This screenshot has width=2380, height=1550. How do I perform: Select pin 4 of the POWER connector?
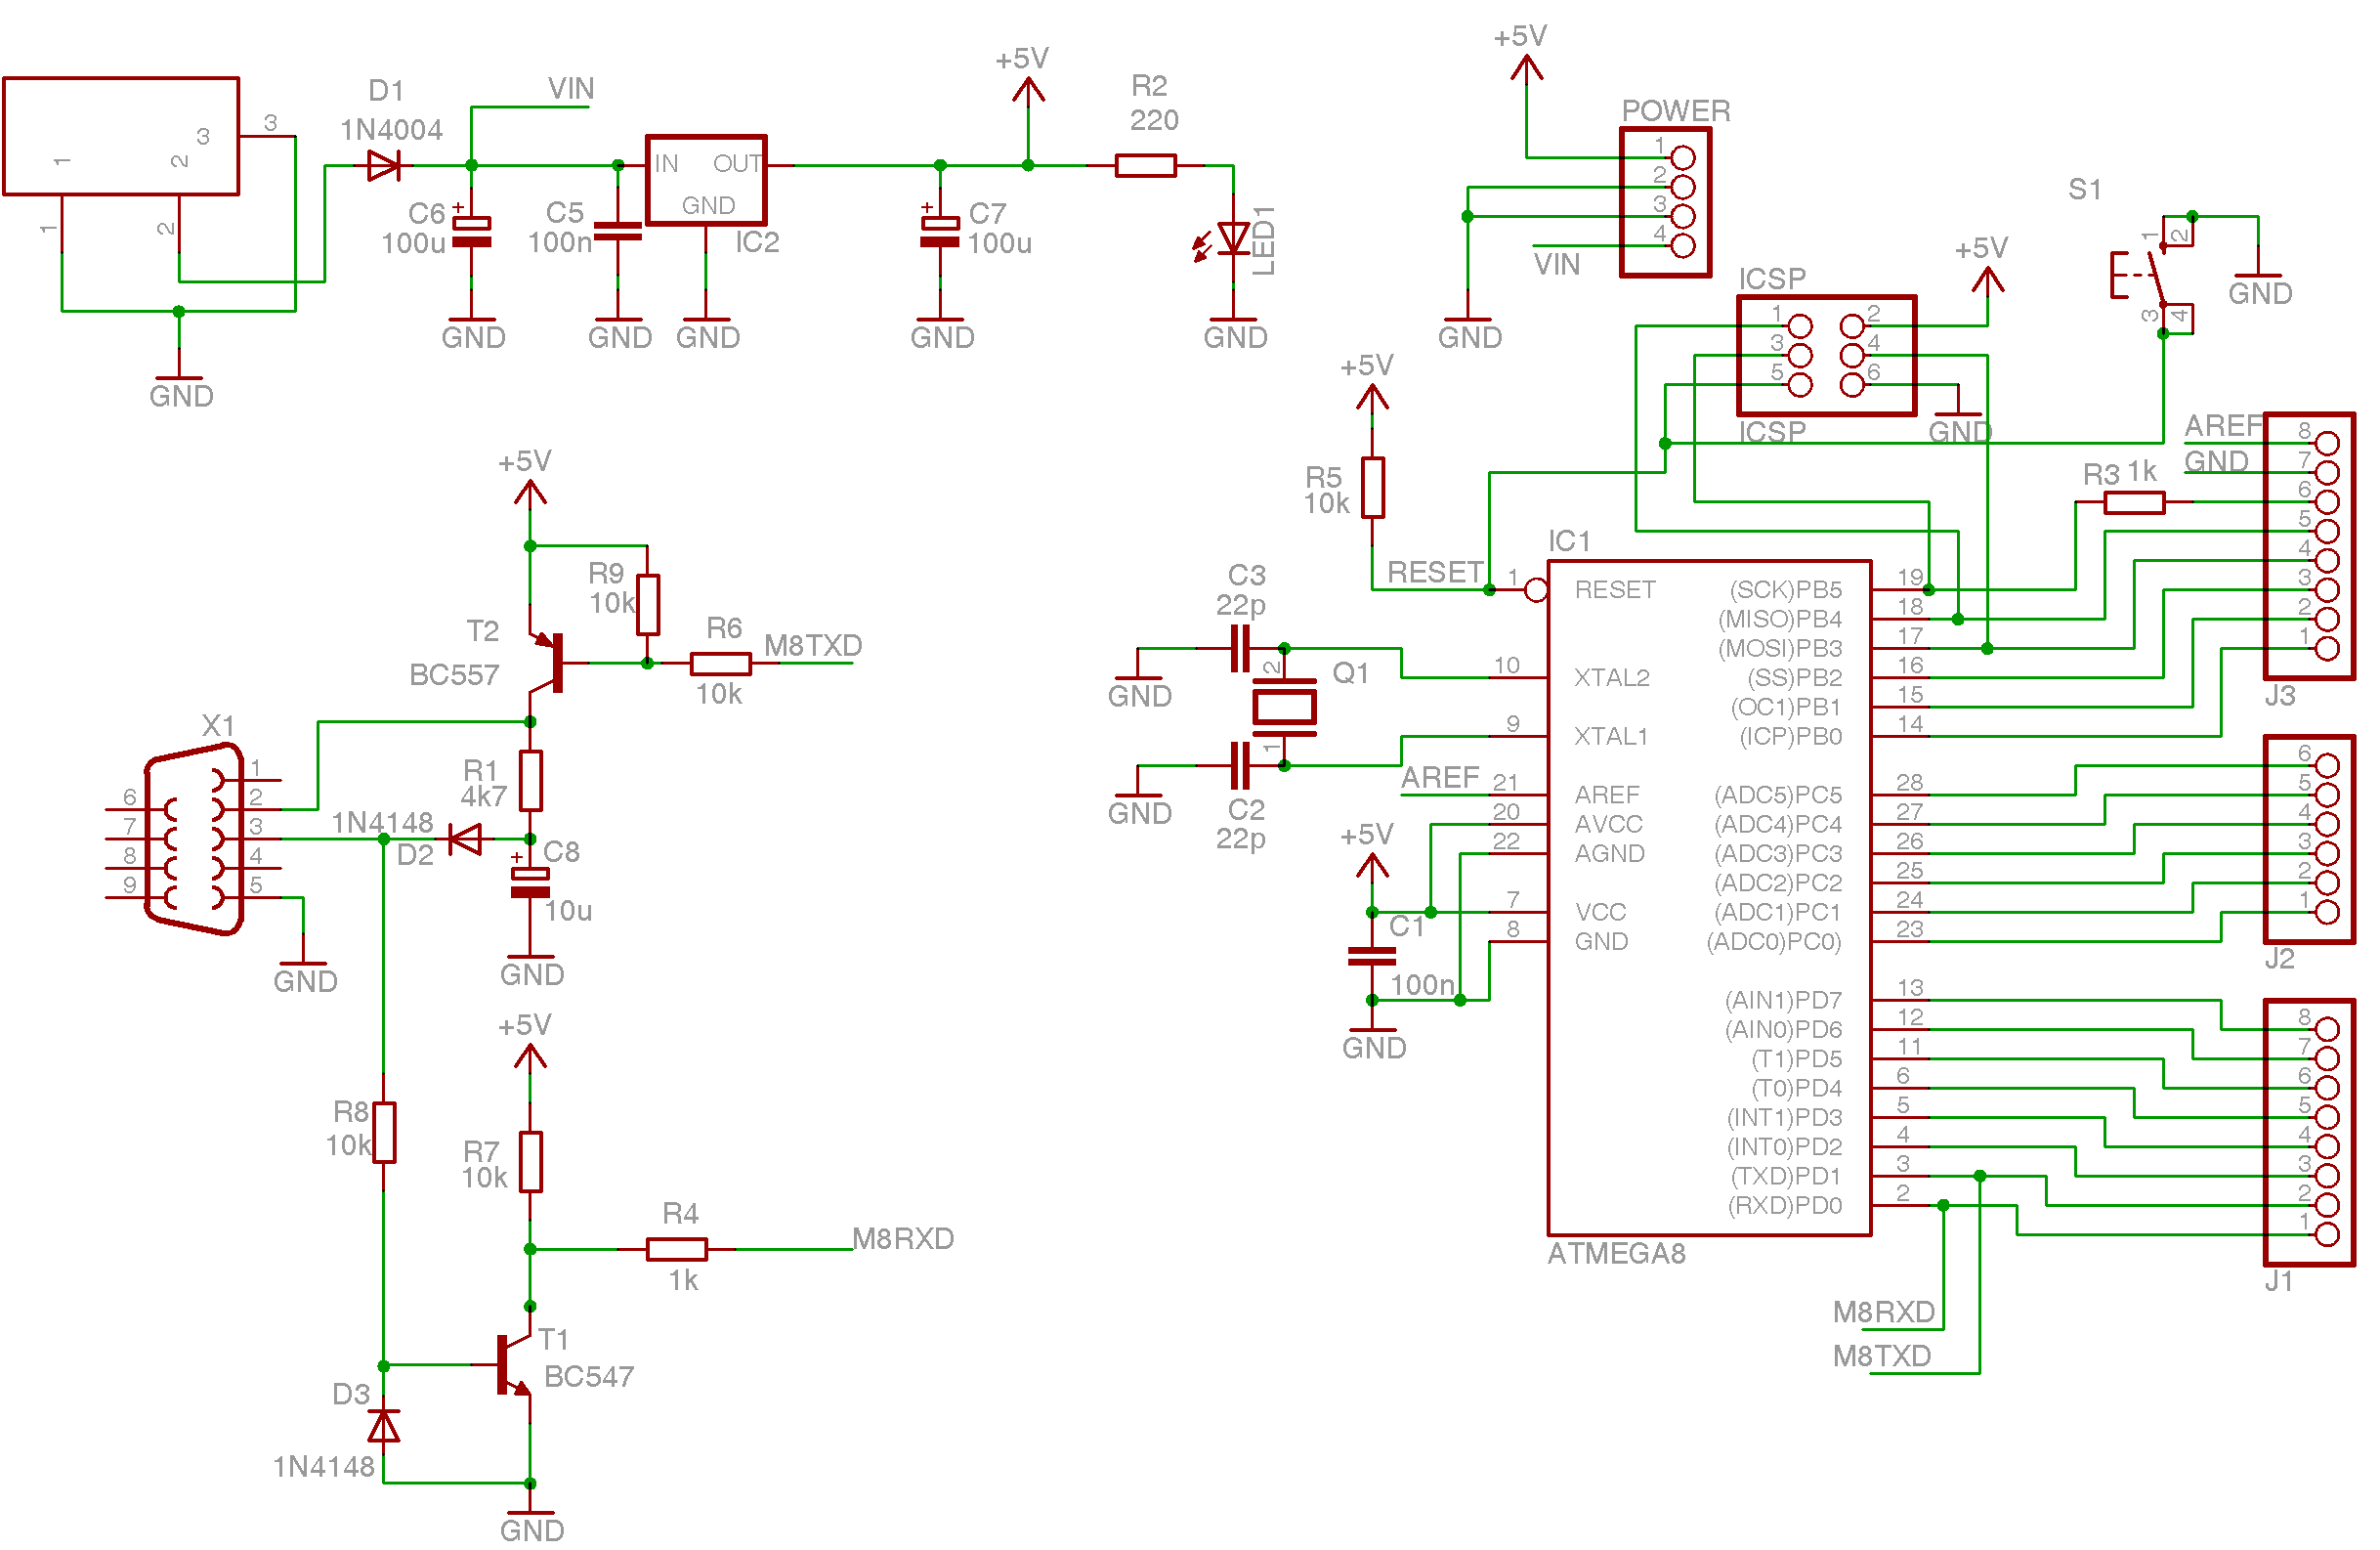point(1683,246)
